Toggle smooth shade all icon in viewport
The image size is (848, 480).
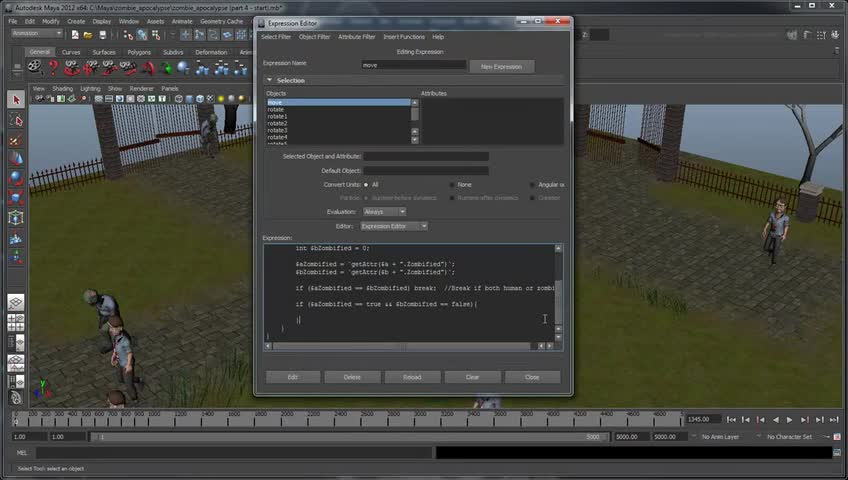[189, 98]
